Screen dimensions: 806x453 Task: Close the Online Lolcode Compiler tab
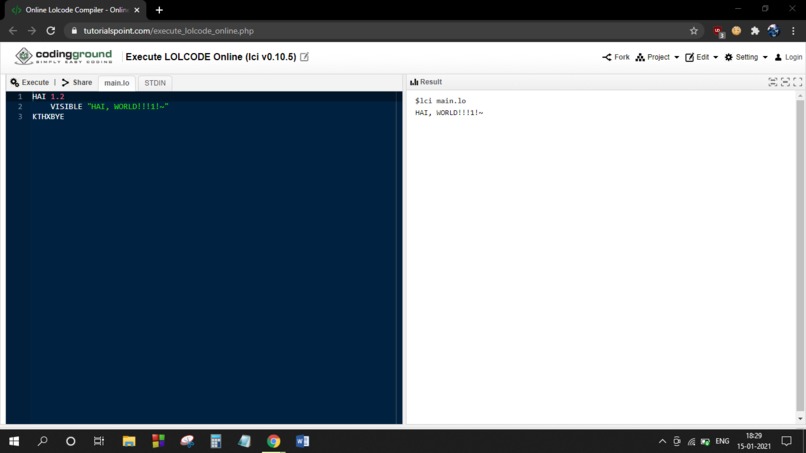pyautogui.click(x=137, y=10)
